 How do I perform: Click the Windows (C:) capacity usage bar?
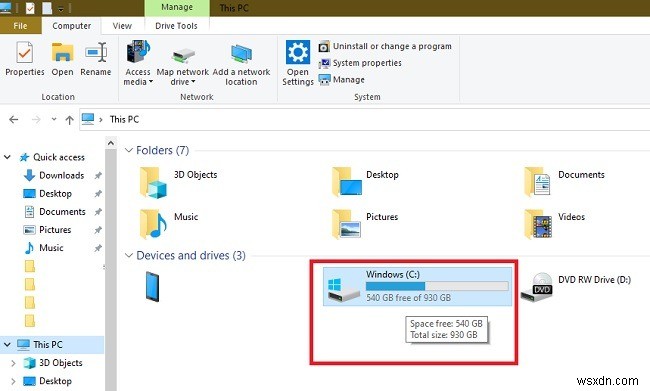(437, 286)
